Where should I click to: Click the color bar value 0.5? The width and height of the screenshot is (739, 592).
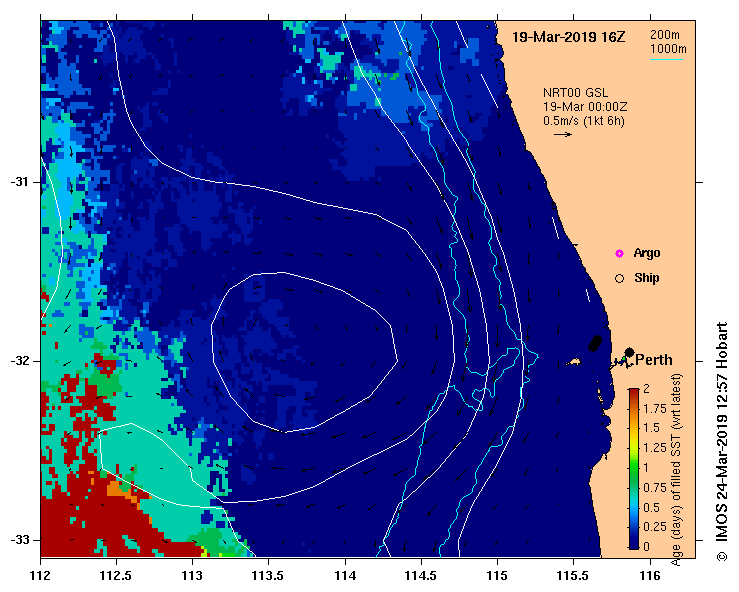coord(652,508)
